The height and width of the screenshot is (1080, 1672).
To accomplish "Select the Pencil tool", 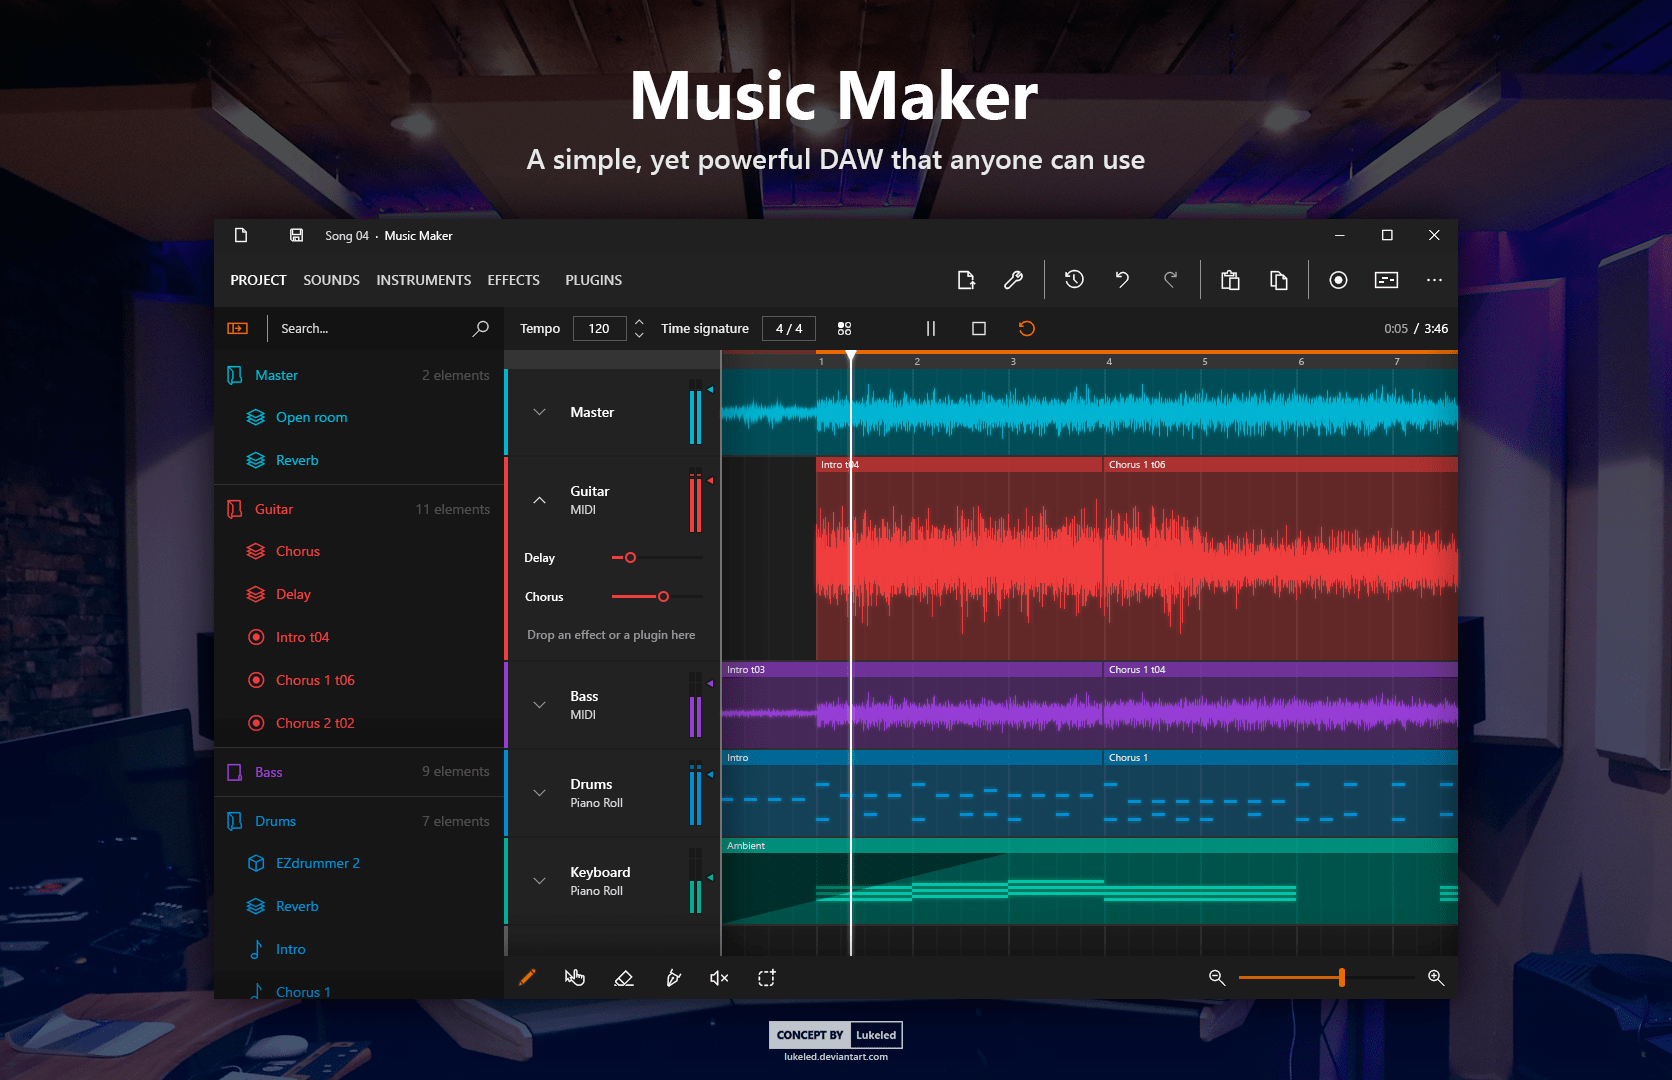I will [527, 978].
